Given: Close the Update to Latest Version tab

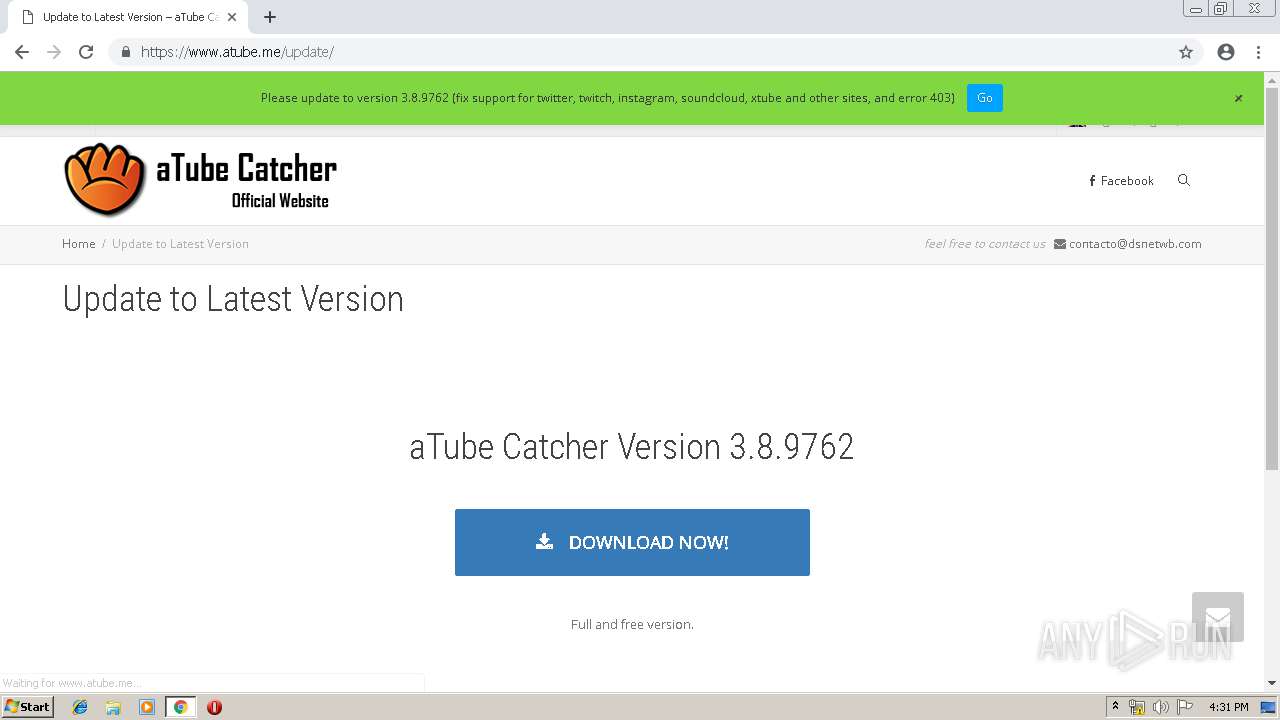Looking at the screenshot, I should pos(232,17).
